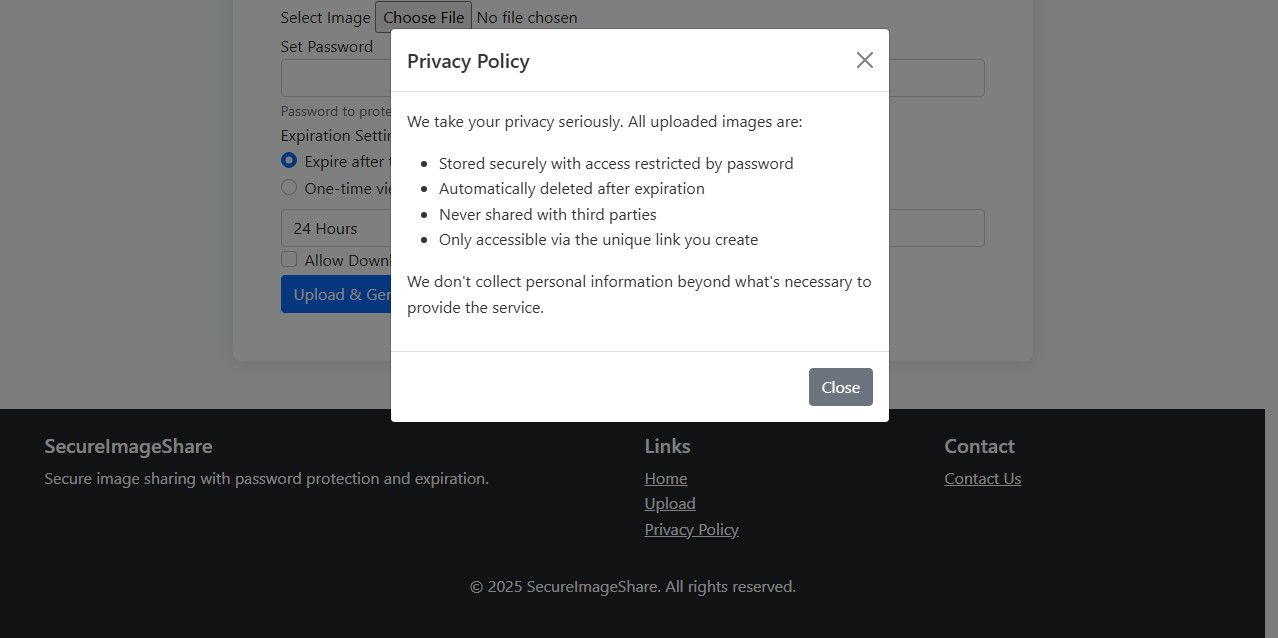Click the SecureImageShare footer heading
Viewport: 1278px width, 638px height.
tap(128, 446)
